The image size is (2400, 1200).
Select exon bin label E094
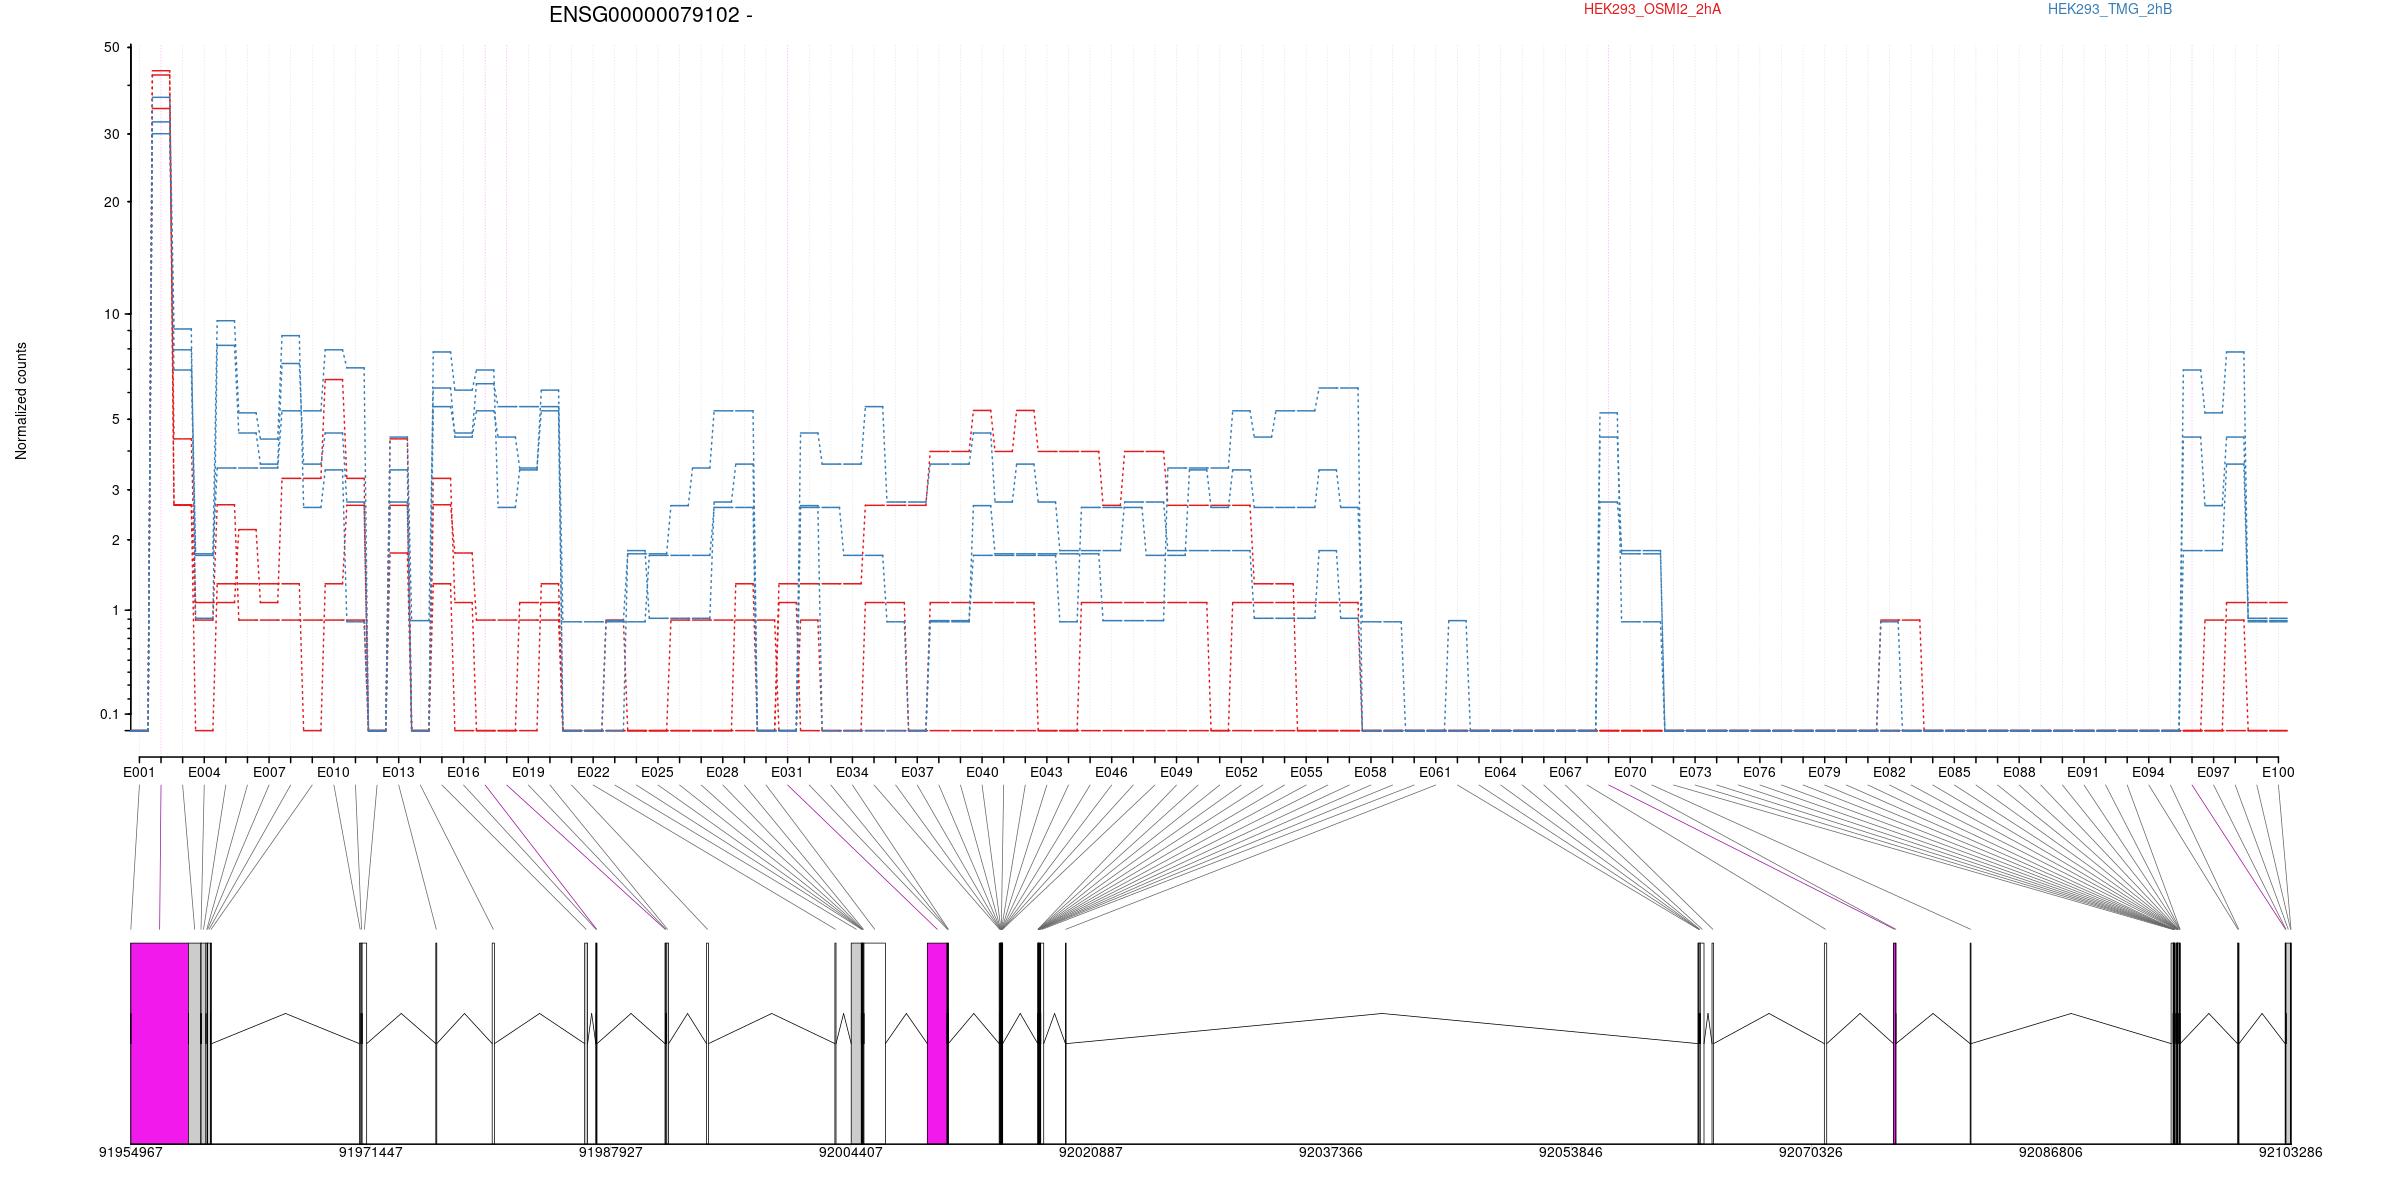pos(2148,772)
